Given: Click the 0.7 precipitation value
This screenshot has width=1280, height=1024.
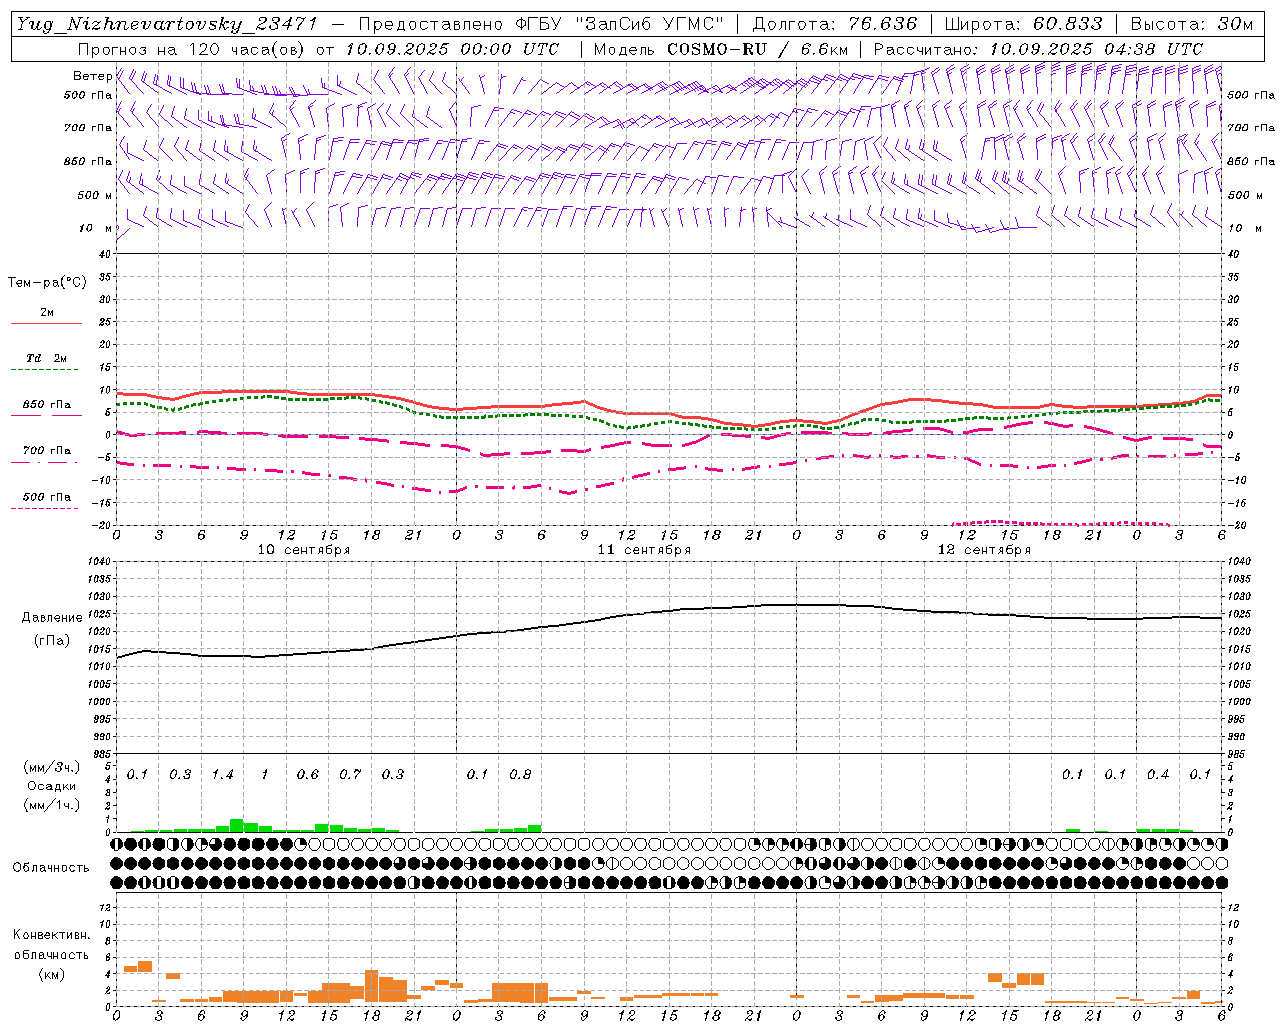Looking at the screenshot, I should 350,775.
